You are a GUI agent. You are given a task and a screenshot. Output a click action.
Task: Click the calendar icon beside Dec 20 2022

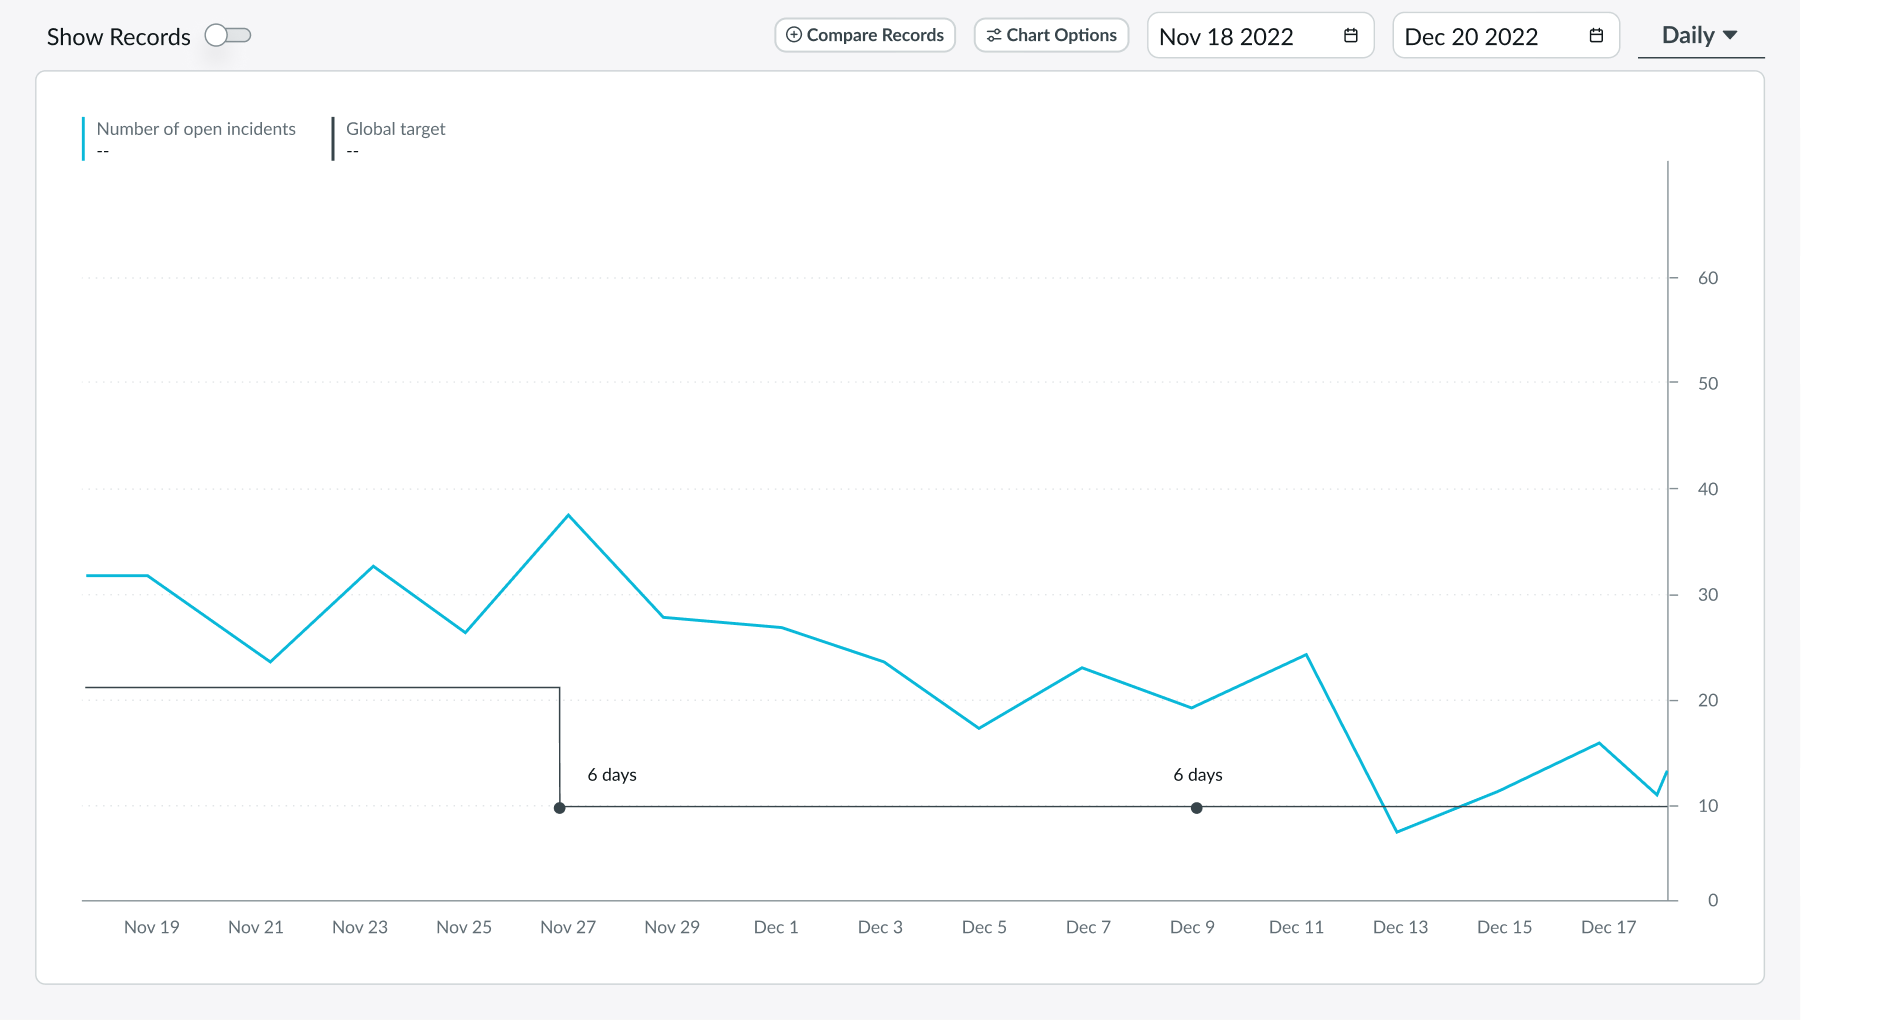(x=1595, y=33)
